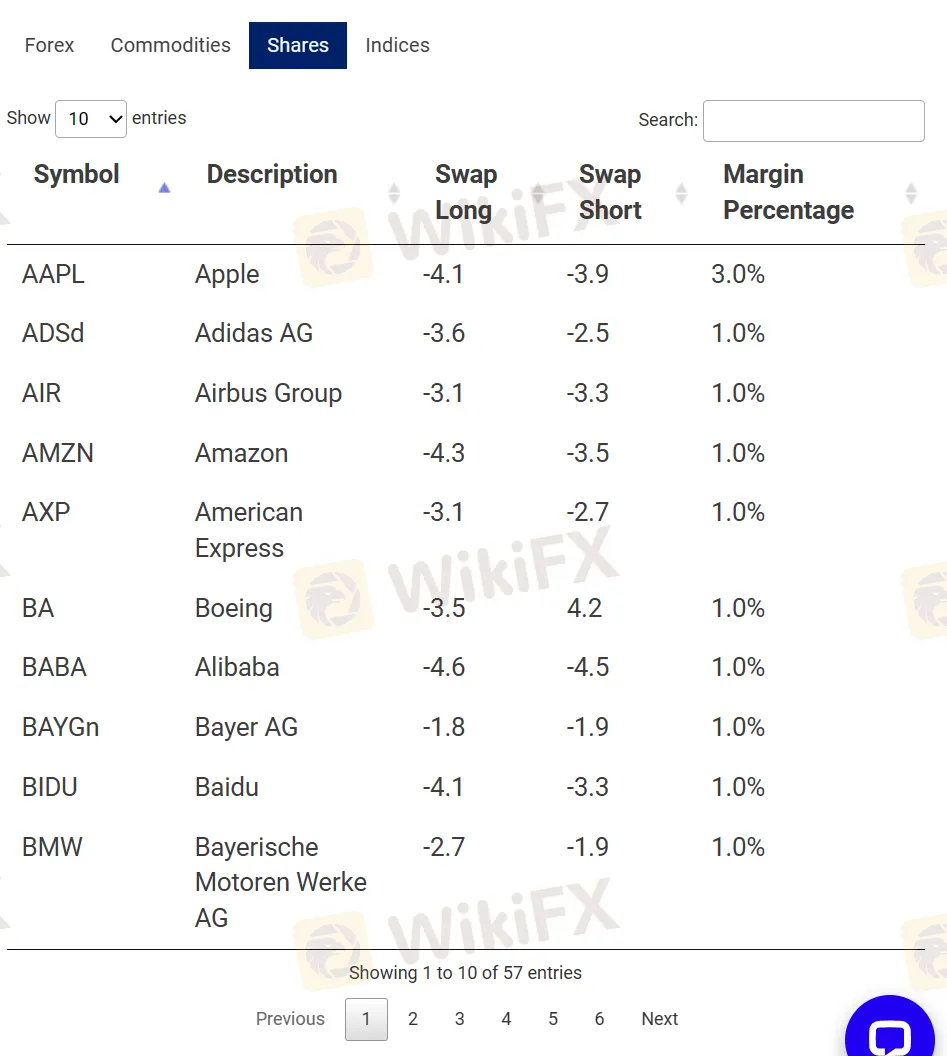The height and width of the screenshot is (1056, 947).
Task: Click the Next pagination button
Action: click(x=659, y=1019)
